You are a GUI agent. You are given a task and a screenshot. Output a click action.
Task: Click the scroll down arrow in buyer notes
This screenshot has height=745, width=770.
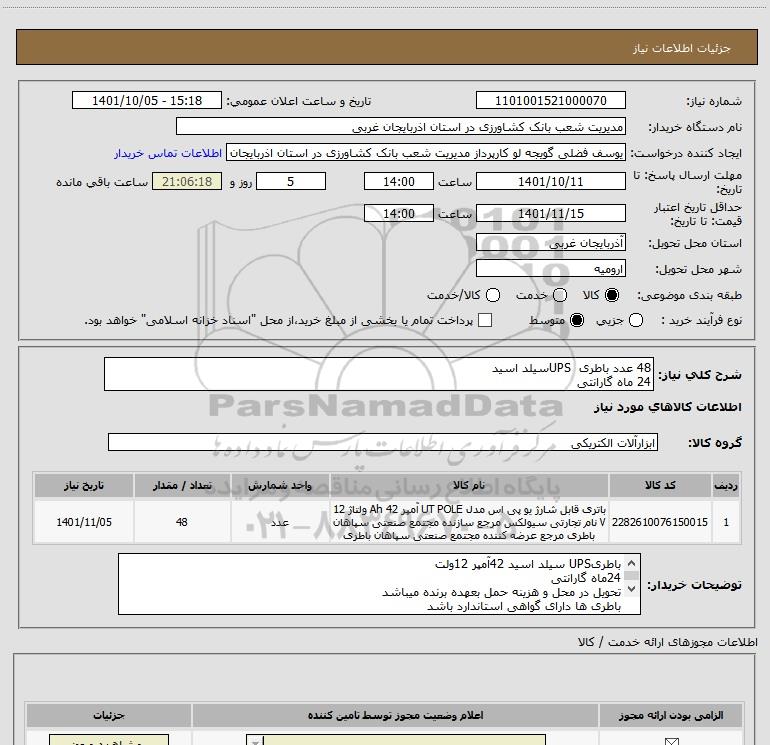(632, 588)
